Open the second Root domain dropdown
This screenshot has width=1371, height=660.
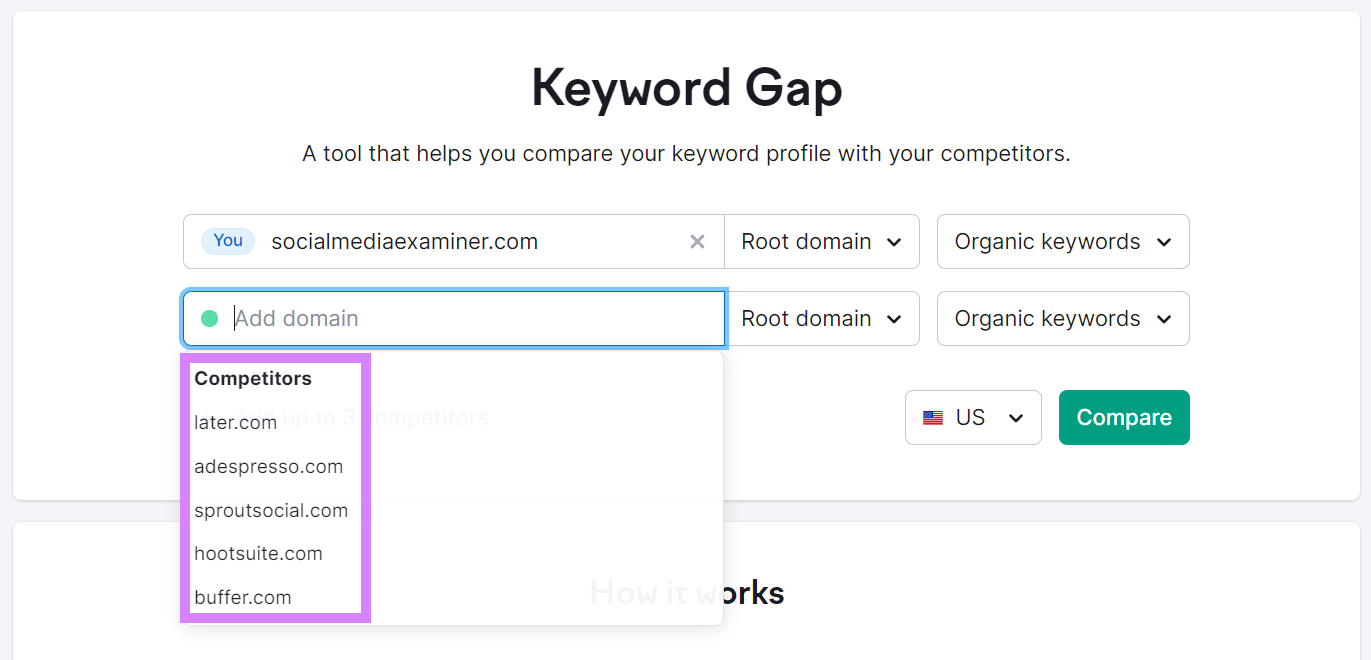[821, 318]
